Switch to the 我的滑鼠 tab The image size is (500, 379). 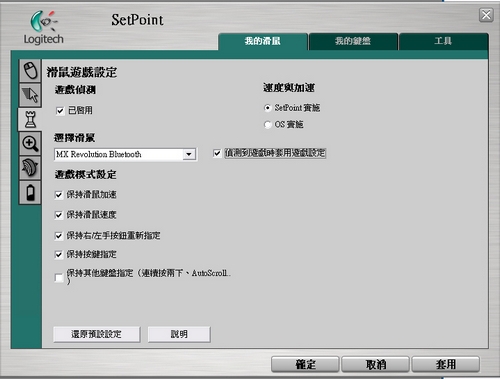[263, 41]
